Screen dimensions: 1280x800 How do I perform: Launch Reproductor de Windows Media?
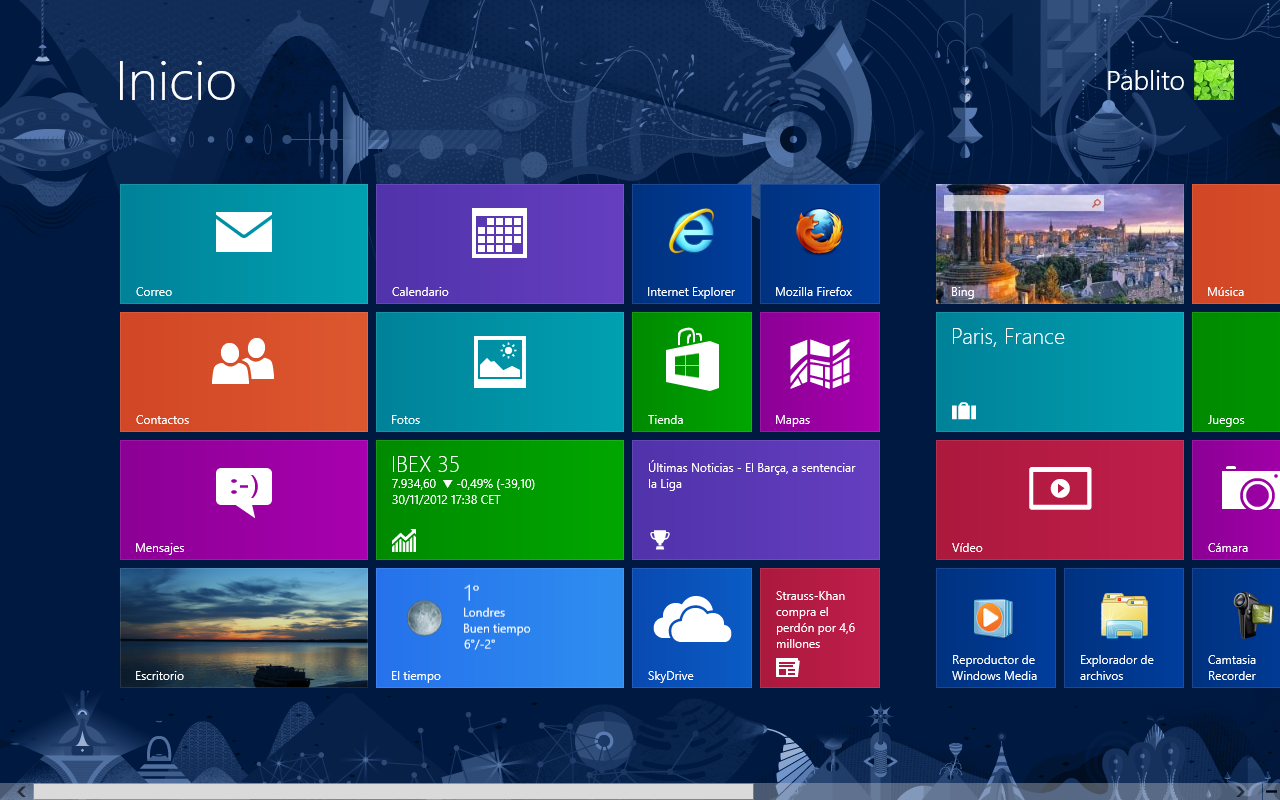[996, 628]
